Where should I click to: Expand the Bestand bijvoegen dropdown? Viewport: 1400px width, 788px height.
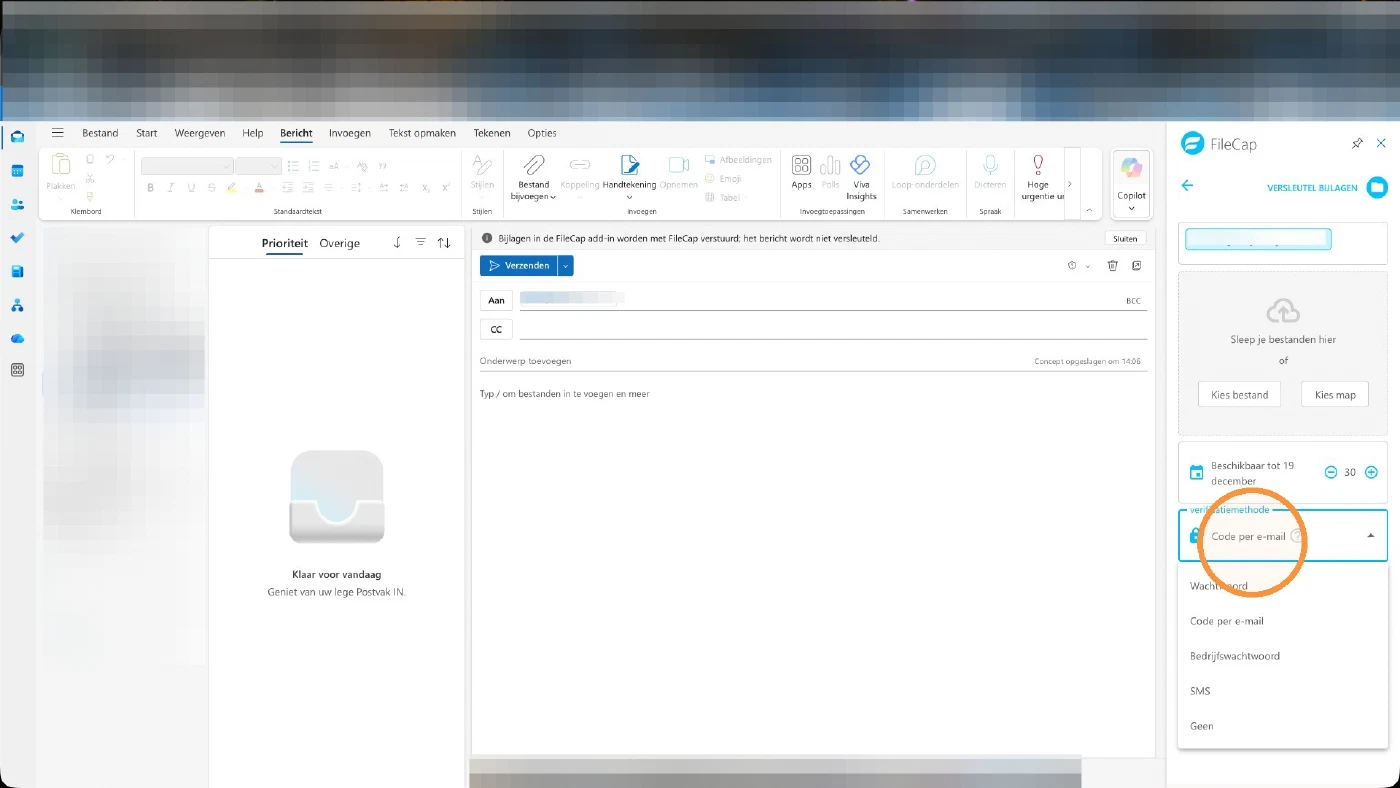(x=553, y=197)
